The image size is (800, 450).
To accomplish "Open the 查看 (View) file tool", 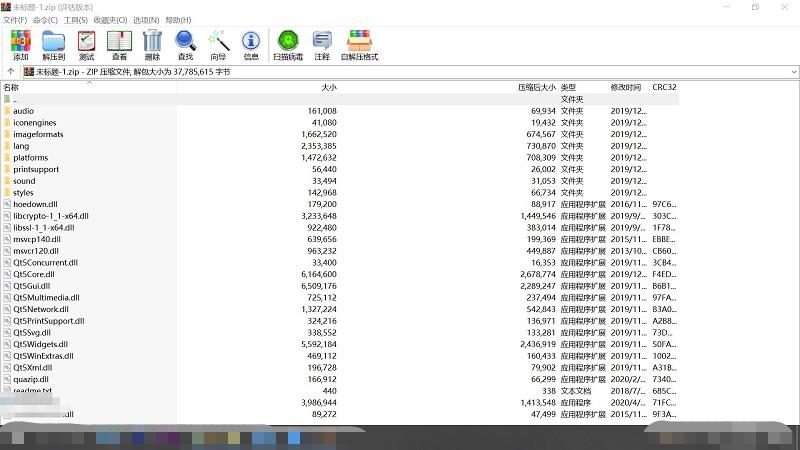I will pyautogui.click(x=119, y=44).
